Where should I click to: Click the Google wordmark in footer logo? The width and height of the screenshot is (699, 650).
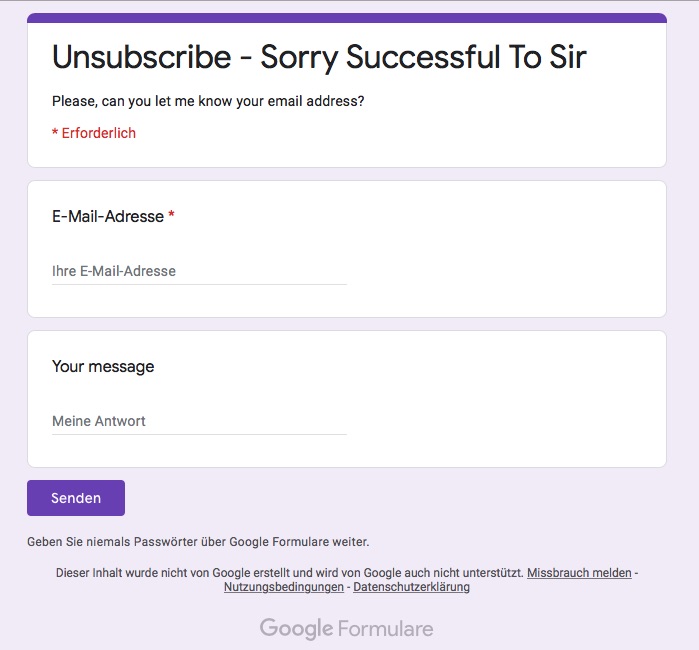tap(296, 629)
